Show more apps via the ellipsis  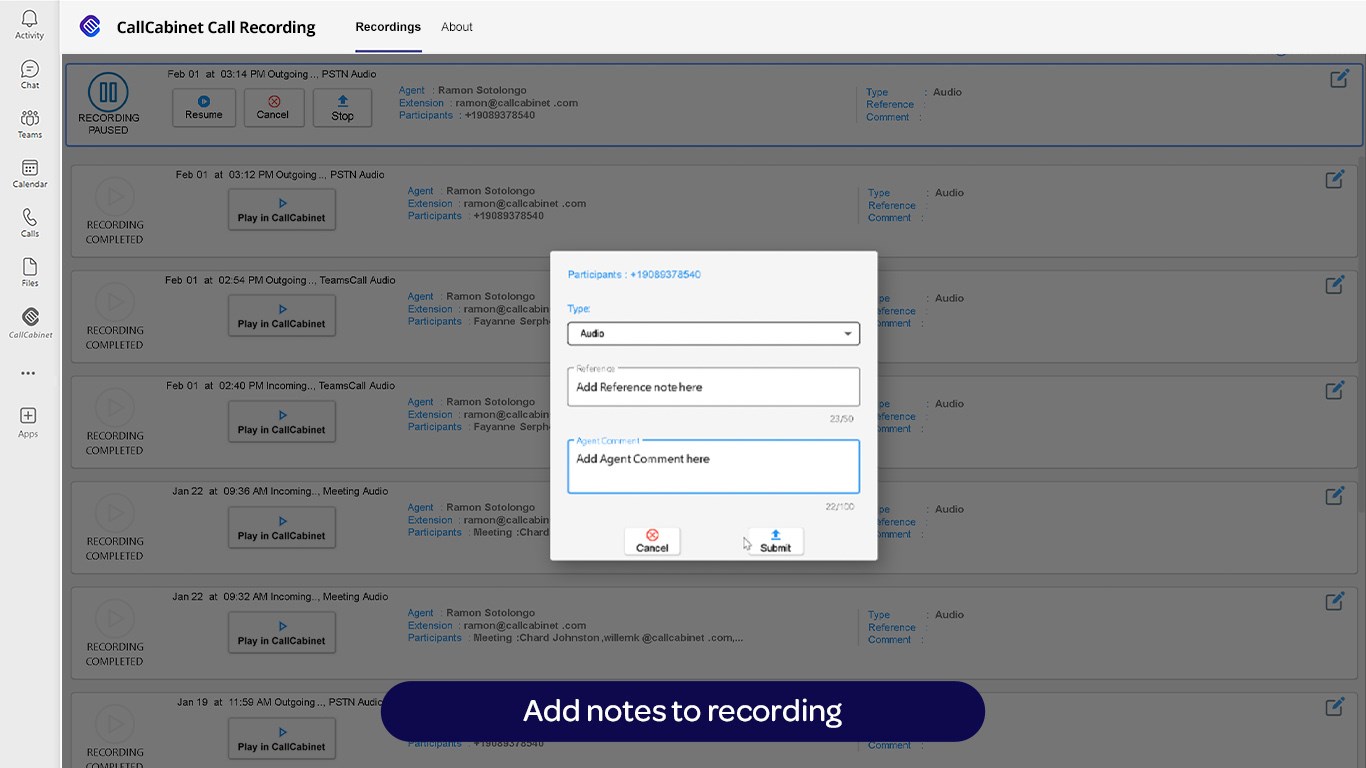(x=28, y=373)
